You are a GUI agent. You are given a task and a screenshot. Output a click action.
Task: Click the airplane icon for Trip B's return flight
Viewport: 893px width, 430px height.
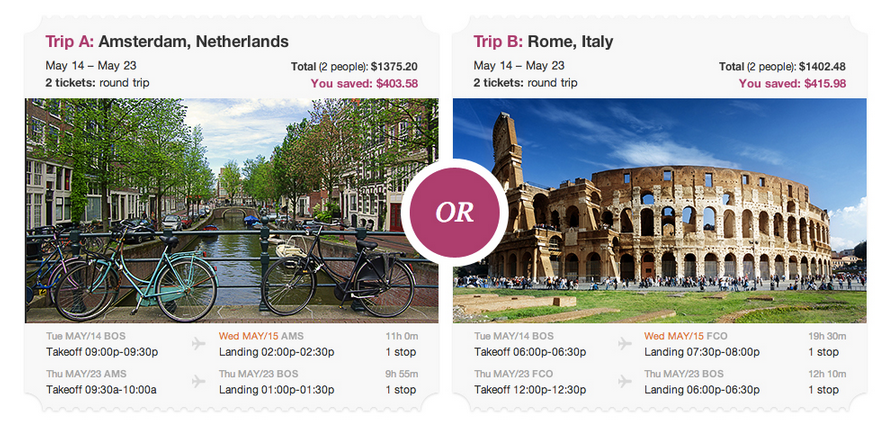(x=625, y=381)
